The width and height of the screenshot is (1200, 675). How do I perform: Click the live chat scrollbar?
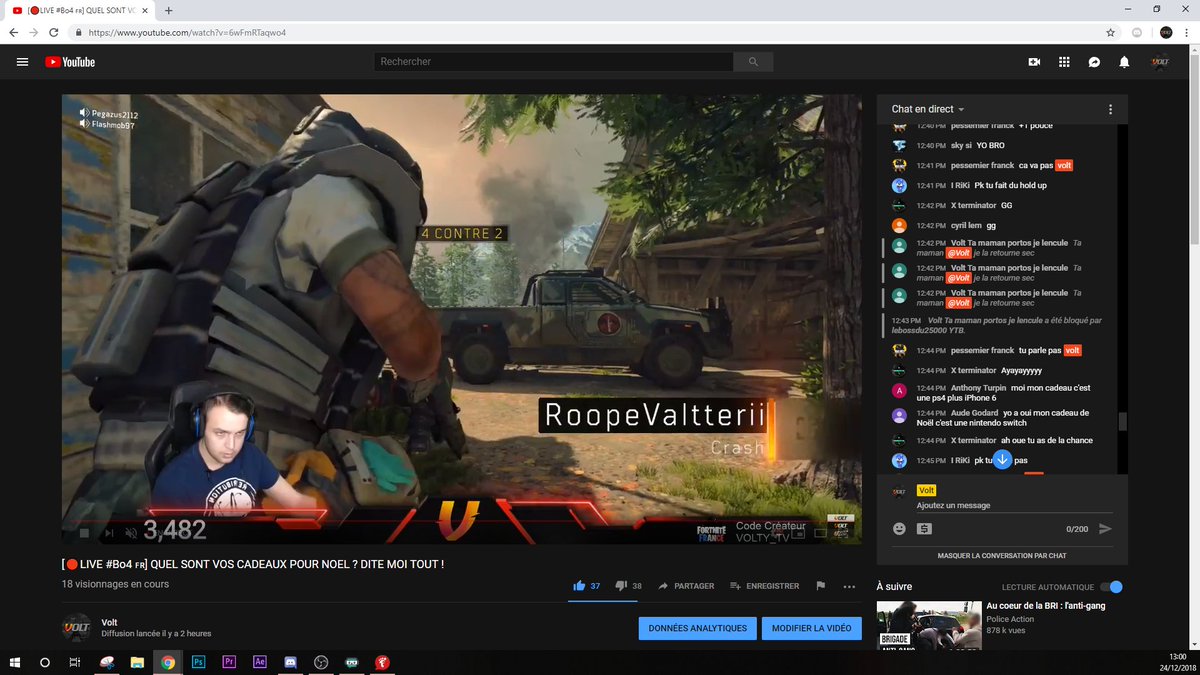[x=1122, y=422]
